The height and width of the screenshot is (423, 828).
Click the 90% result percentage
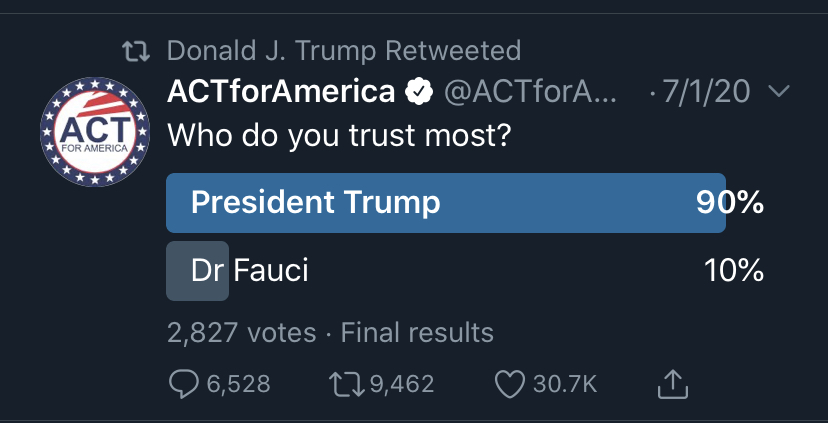[730, 203]
